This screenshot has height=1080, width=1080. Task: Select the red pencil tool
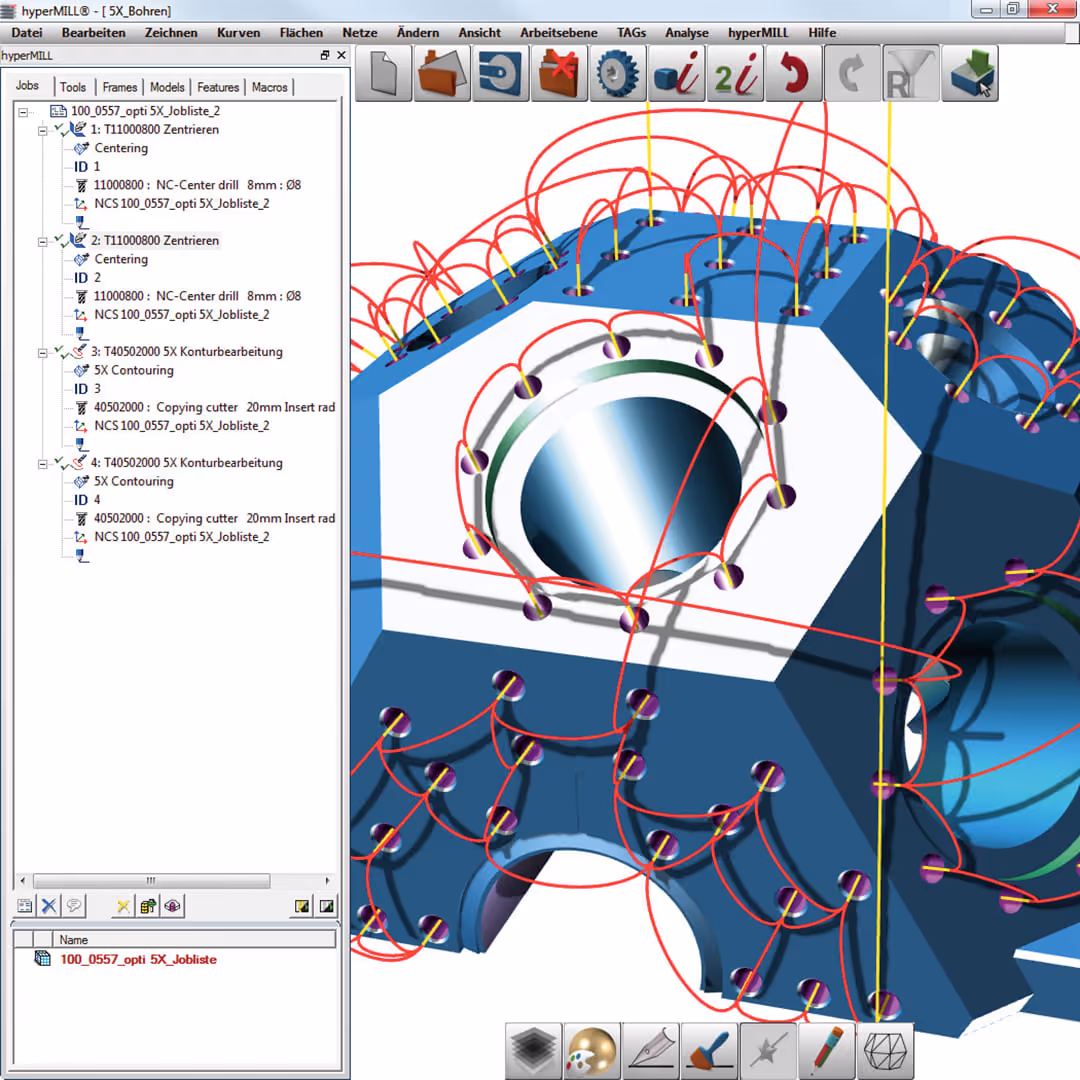[827, 1051]
